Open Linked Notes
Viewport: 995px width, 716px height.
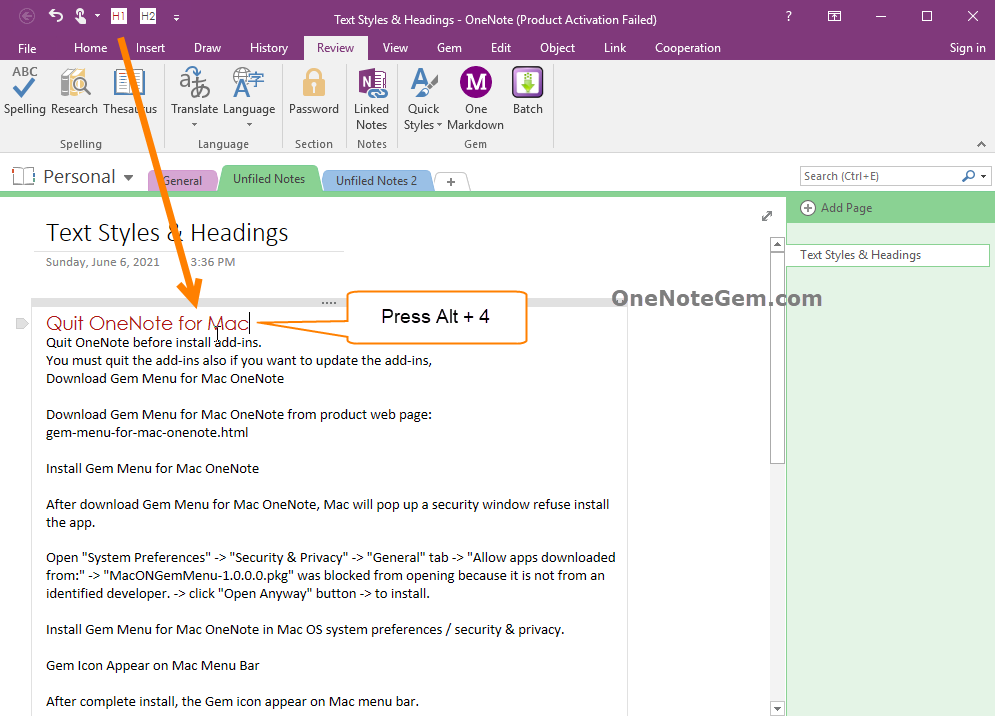click(371, 98)
